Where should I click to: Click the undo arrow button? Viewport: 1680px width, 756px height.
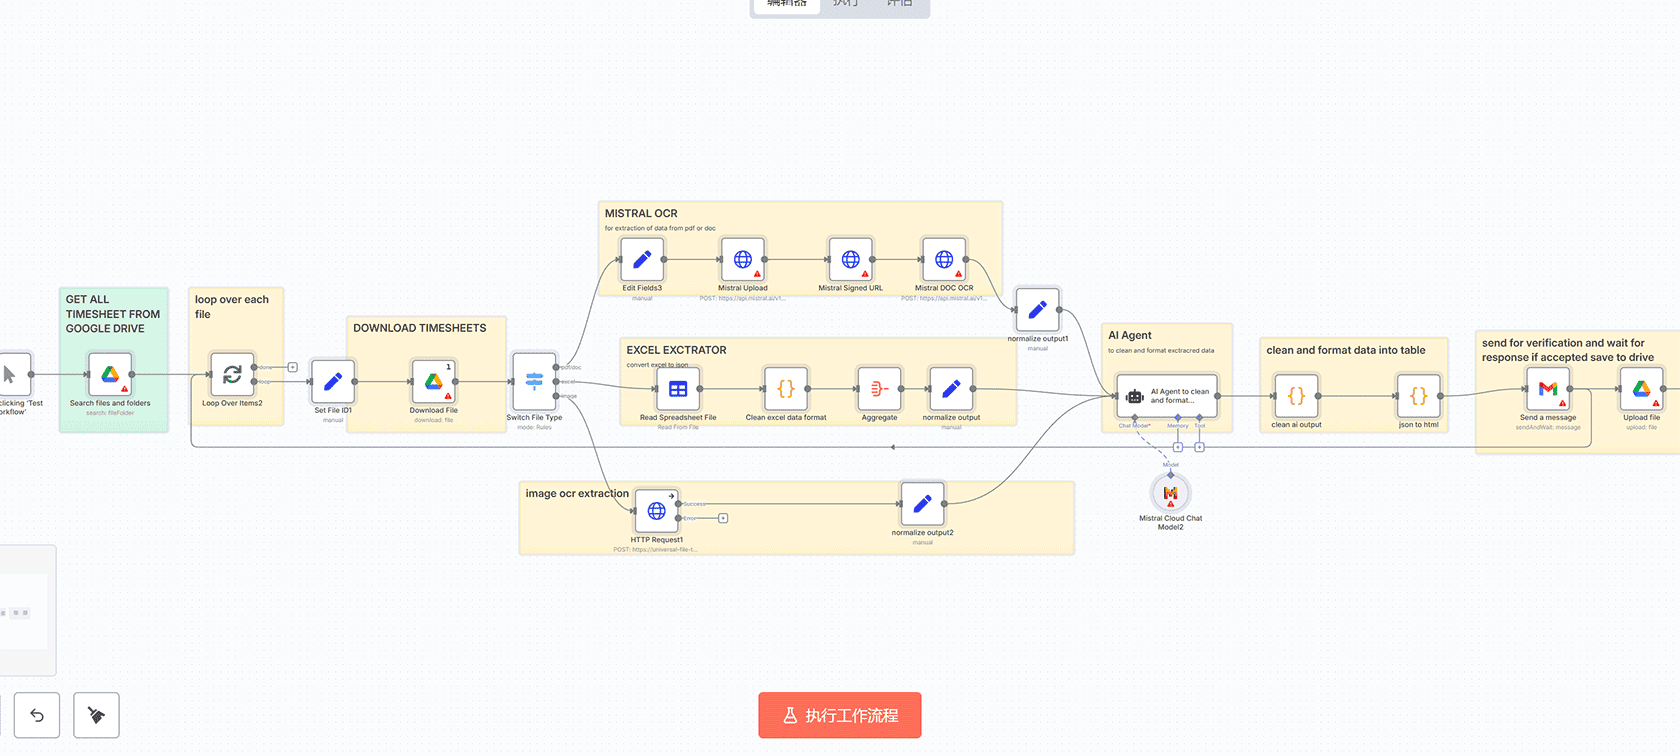(x=37, y=715)
